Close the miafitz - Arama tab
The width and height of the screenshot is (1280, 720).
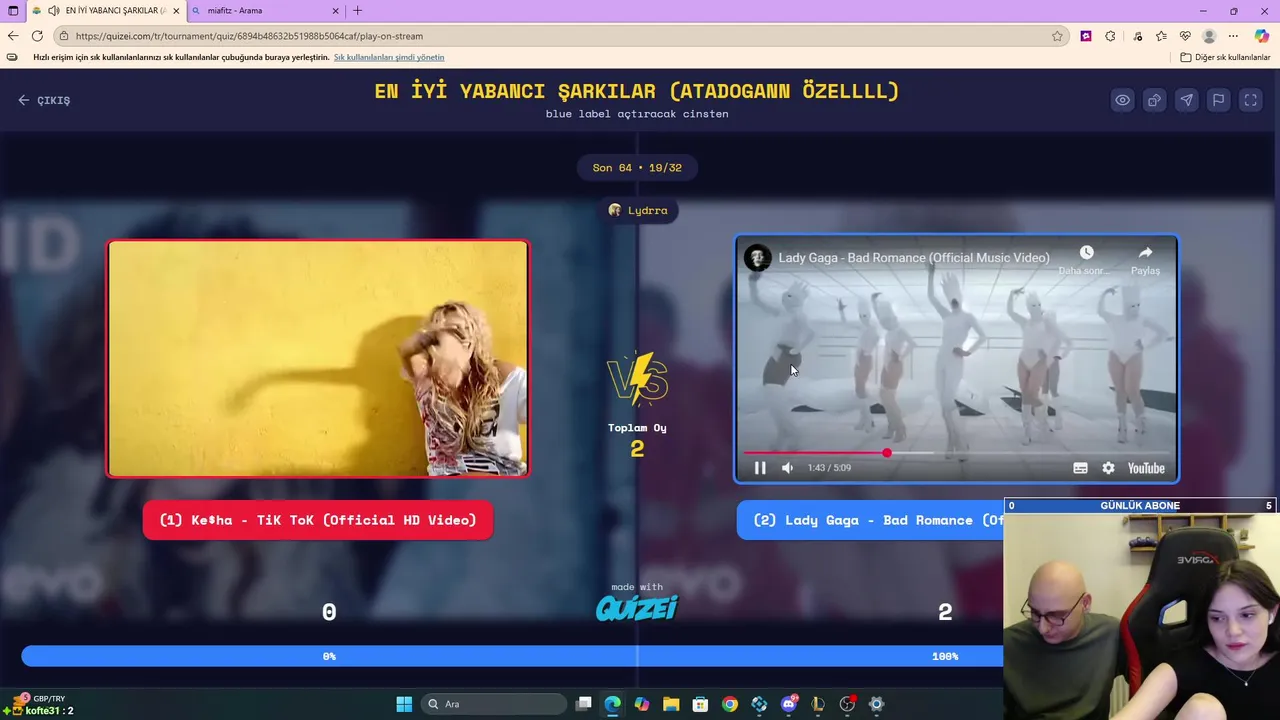tap(335, 11)
